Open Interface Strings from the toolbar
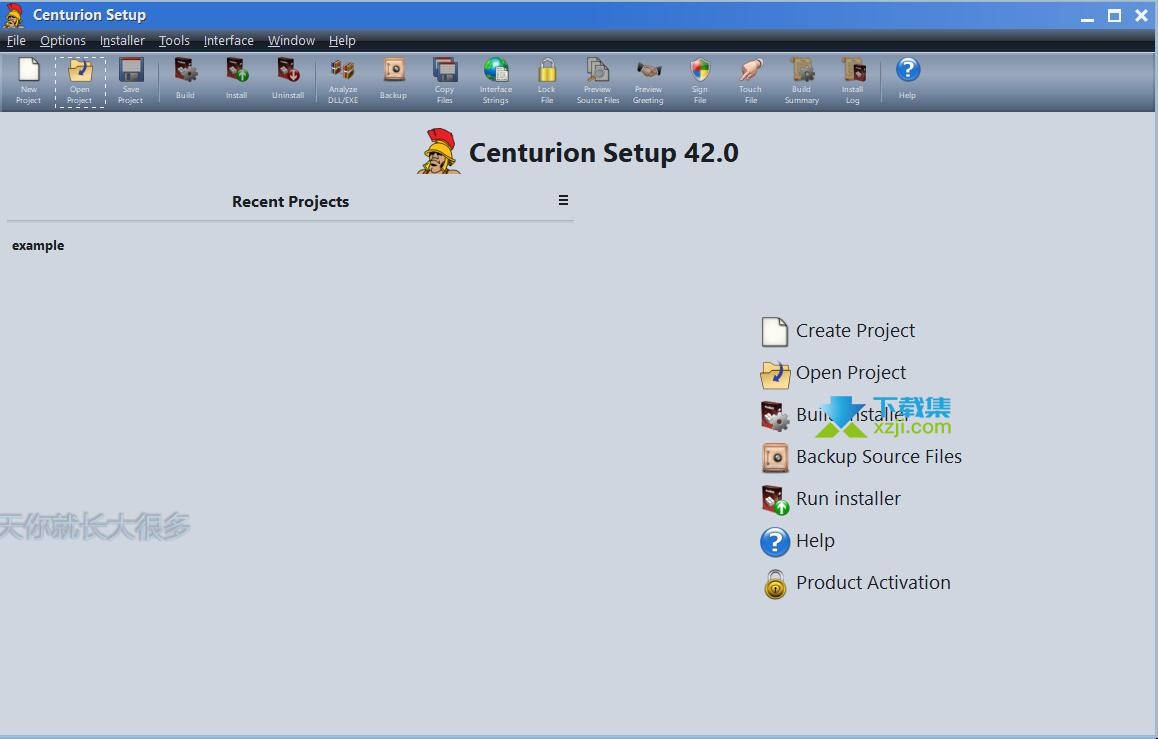This screenshot has height=739, width=1158. pos(496,81)
